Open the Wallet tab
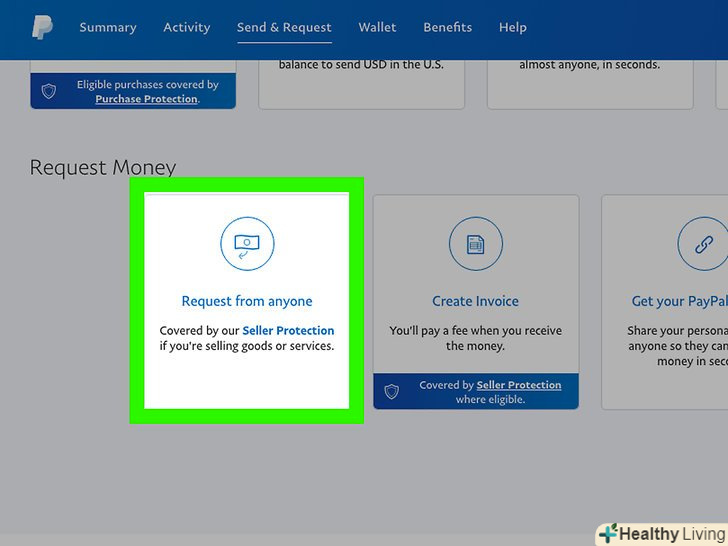Image resolution: width=728 pixels, height=546 pixels. tap(377, 27)
